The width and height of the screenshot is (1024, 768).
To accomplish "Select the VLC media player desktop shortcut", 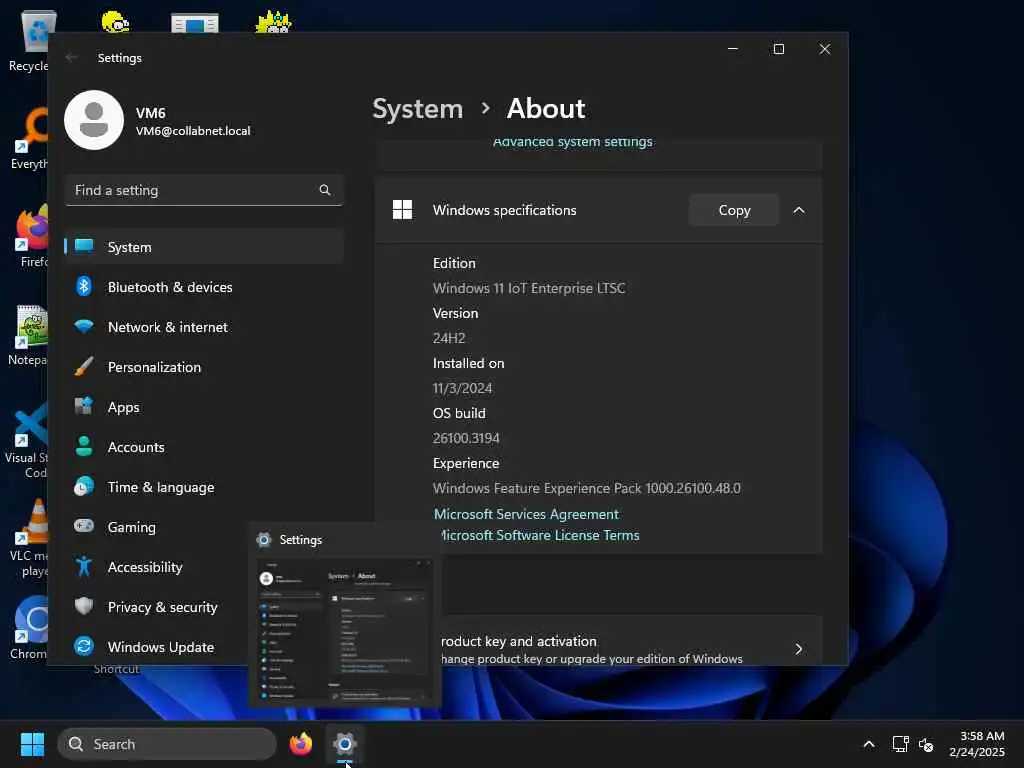I will pyautogui.click(x=29, y=539).
